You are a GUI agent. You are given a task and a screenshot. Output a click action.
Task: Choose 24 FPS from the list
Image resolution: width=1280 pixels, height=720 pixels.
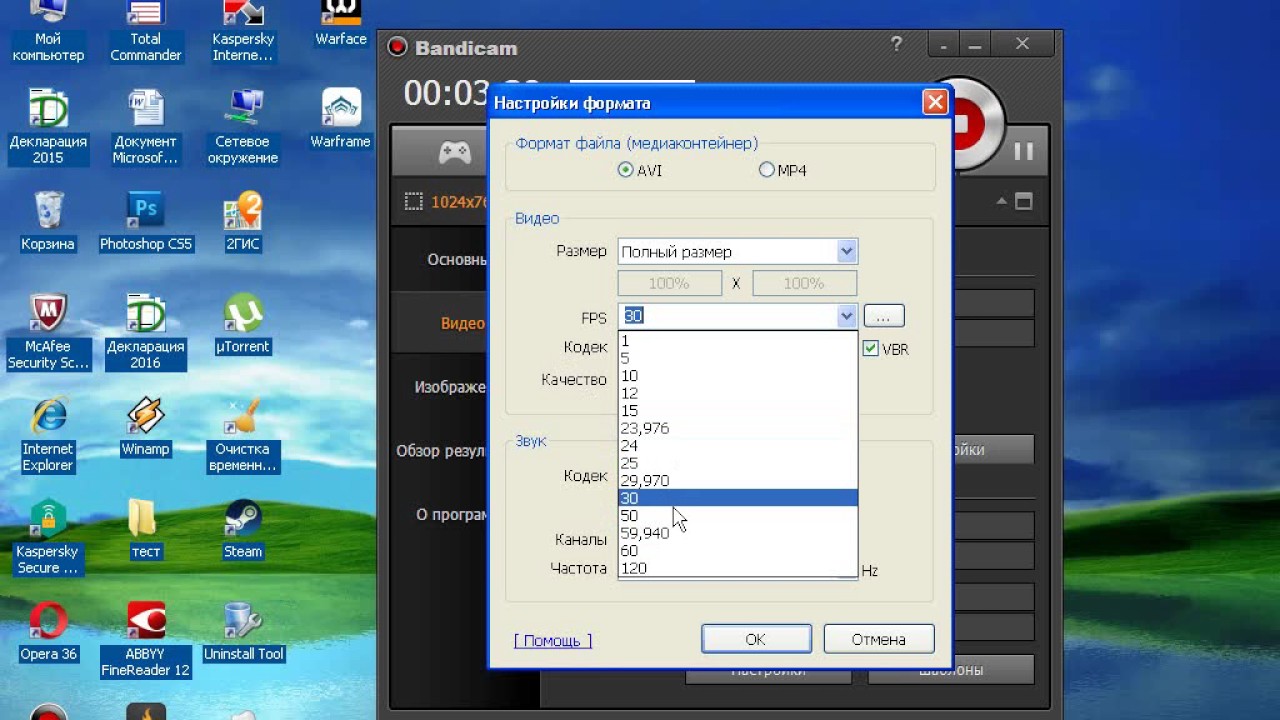point(738,446)
